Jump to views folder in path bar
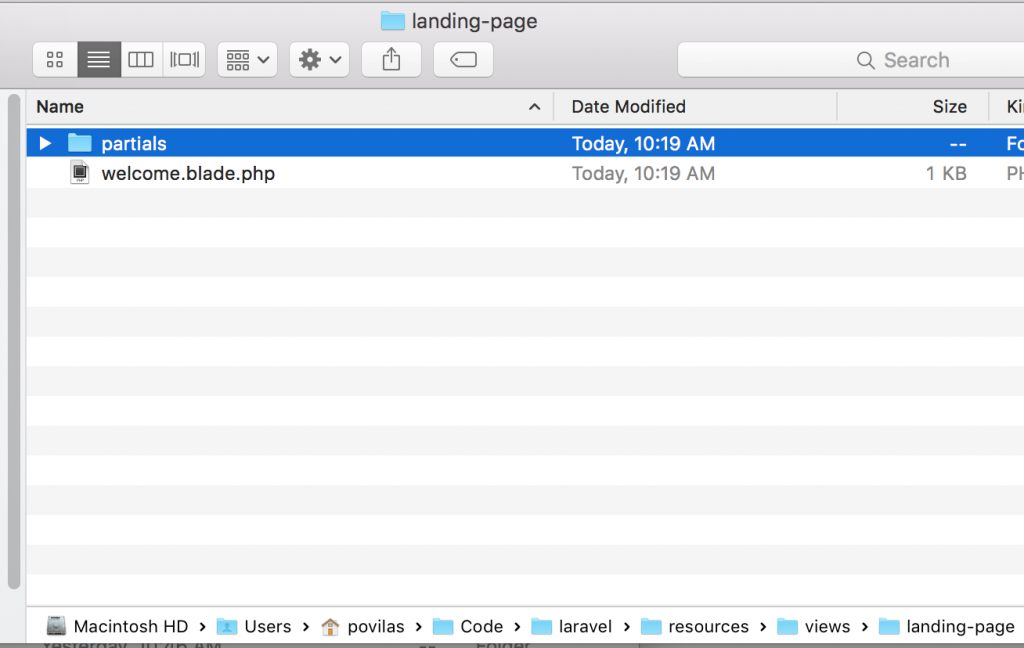 click(x=814, y=627)
